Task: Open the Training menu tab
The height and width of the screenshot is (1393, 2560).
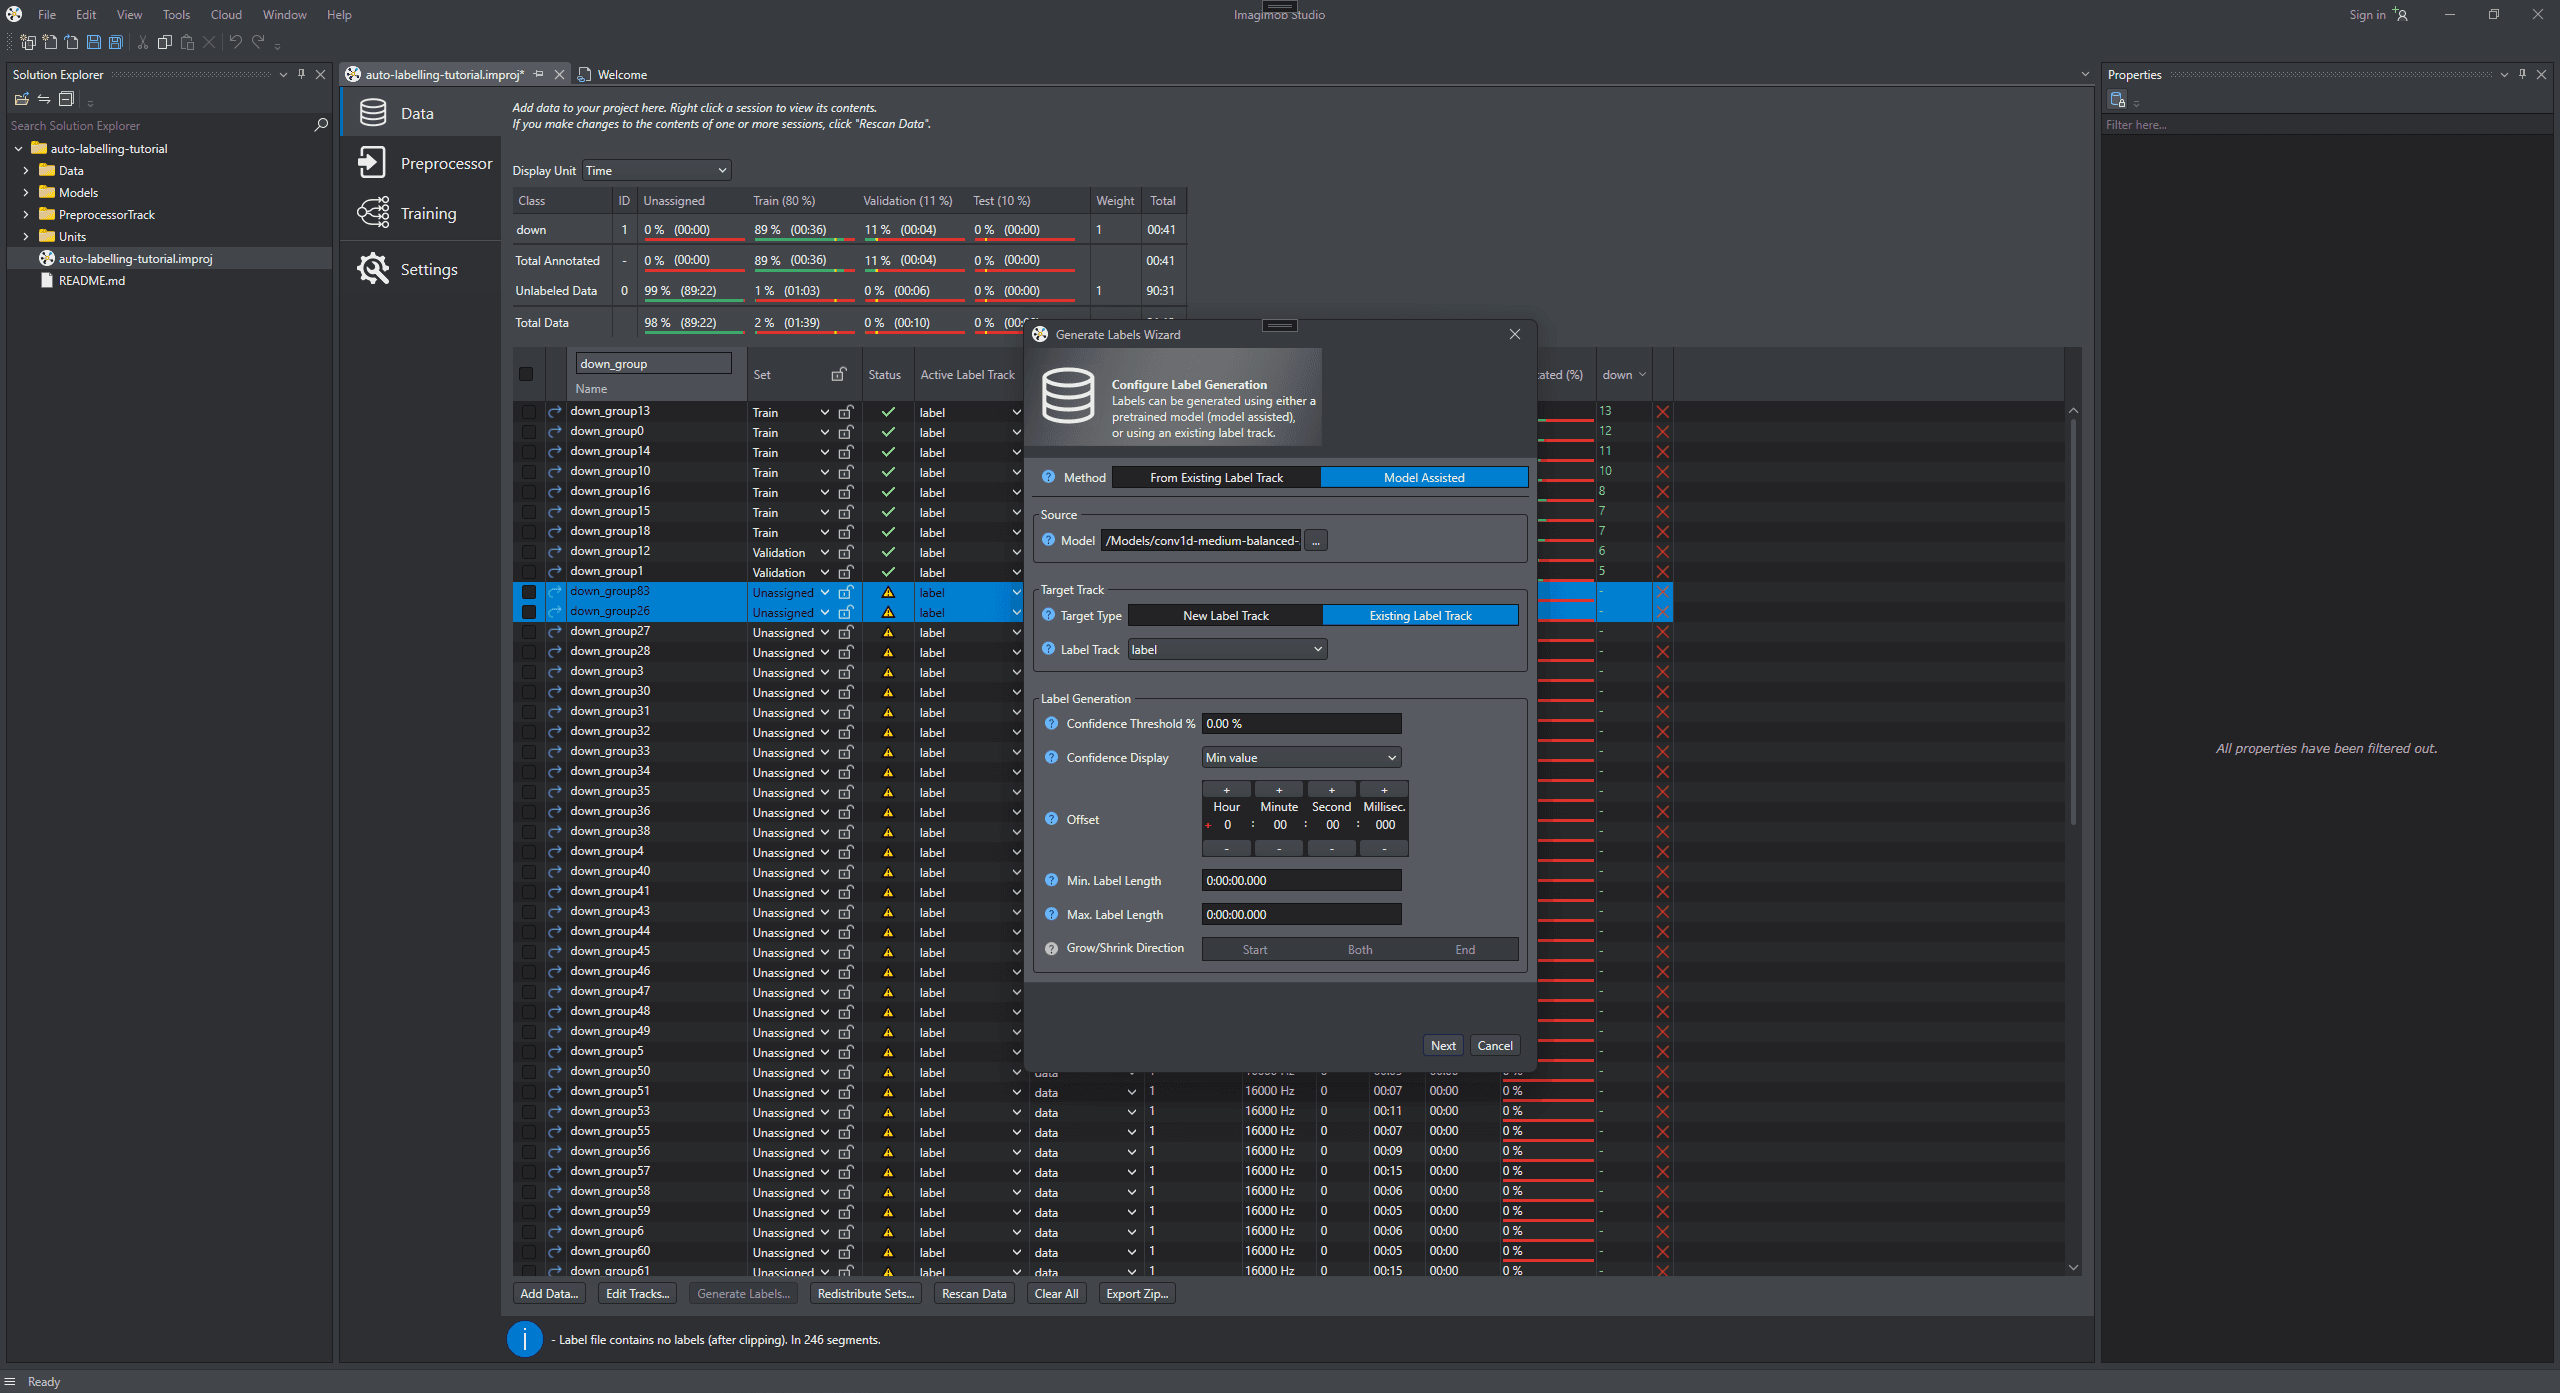Action: [x=427, y=213]
